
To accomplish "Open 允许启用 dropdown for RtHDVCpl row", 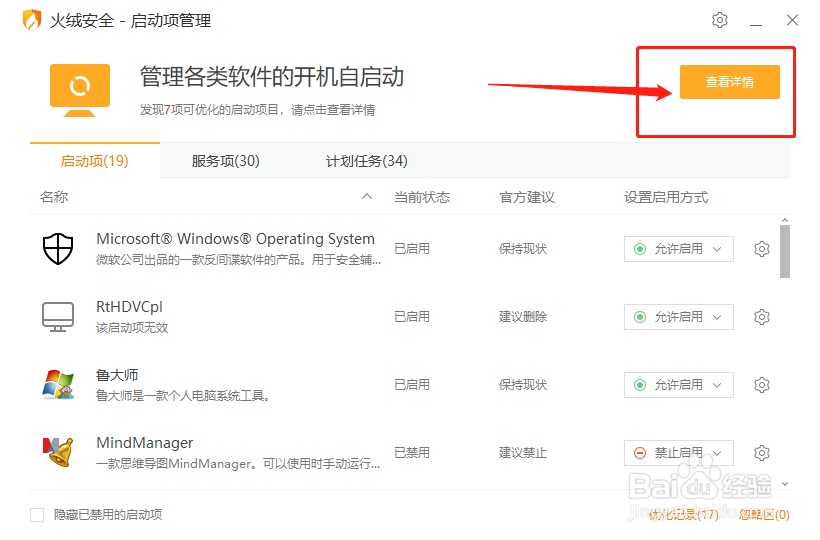I will [x=678, y=317].
